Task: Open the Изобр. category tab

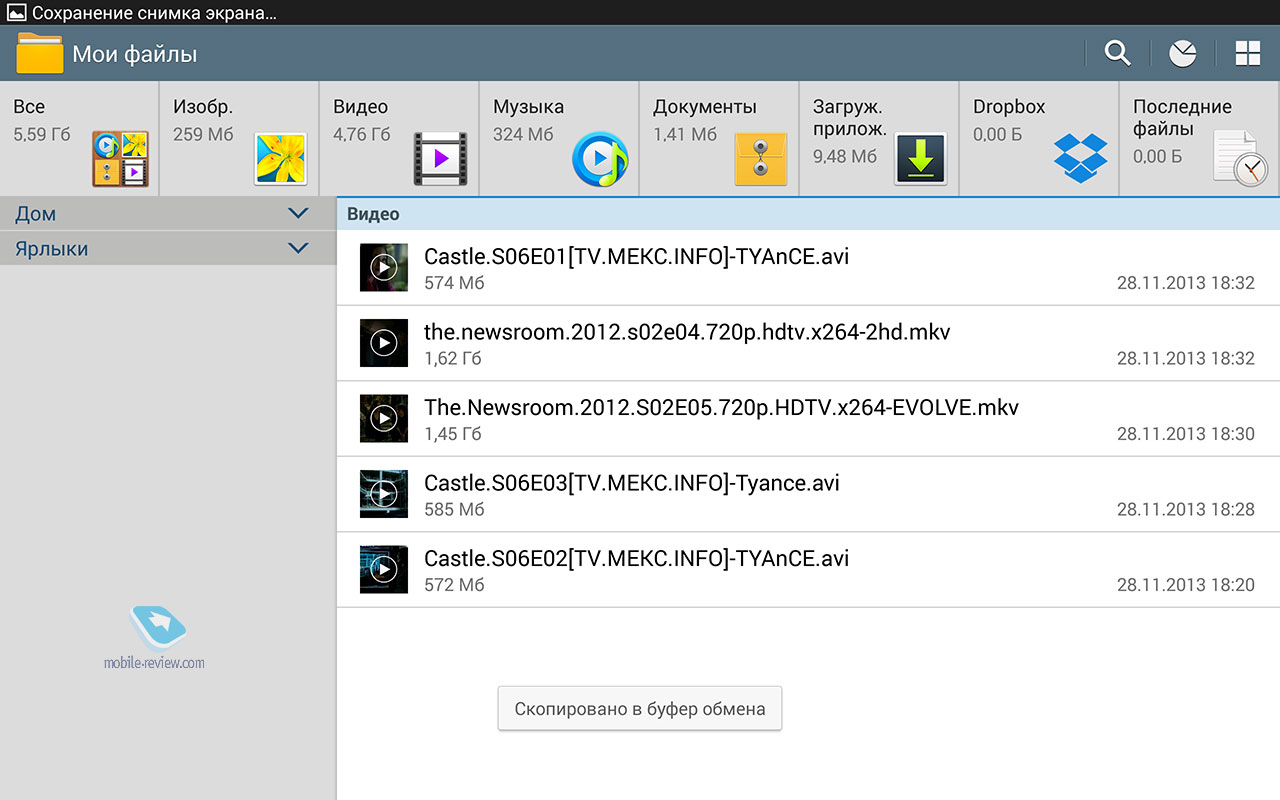Action: 240,139
